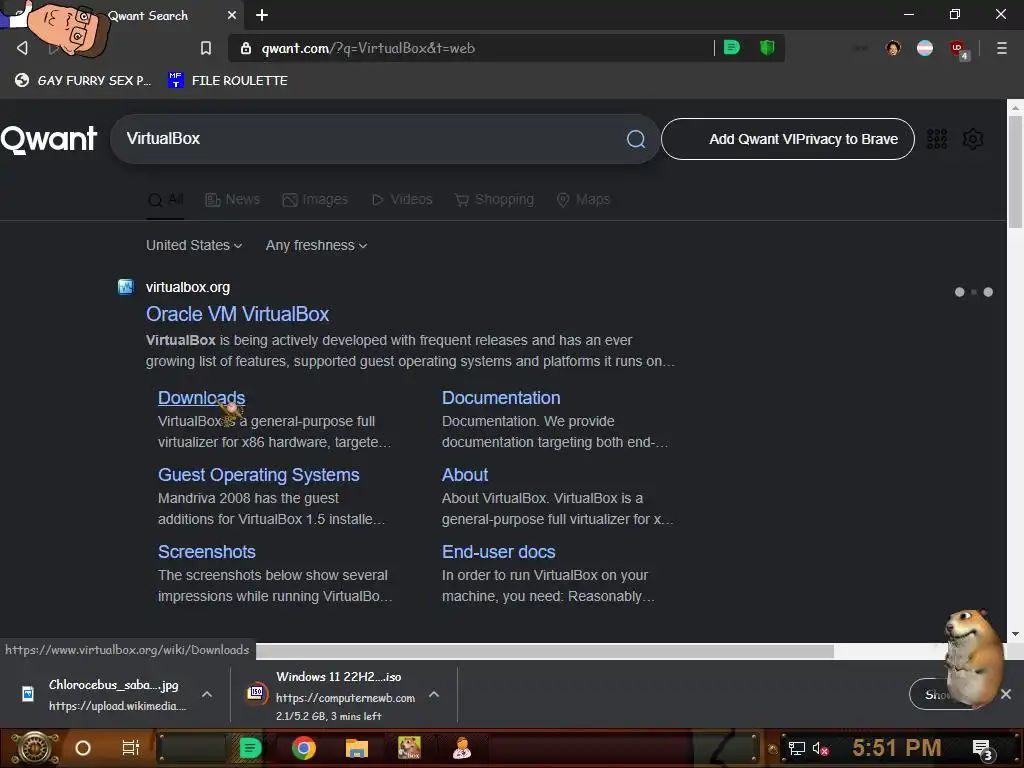The image size is (1024, 768).
Task: Click Add Qwant VIPrivacy to Brave
Action: click(788, 139)
